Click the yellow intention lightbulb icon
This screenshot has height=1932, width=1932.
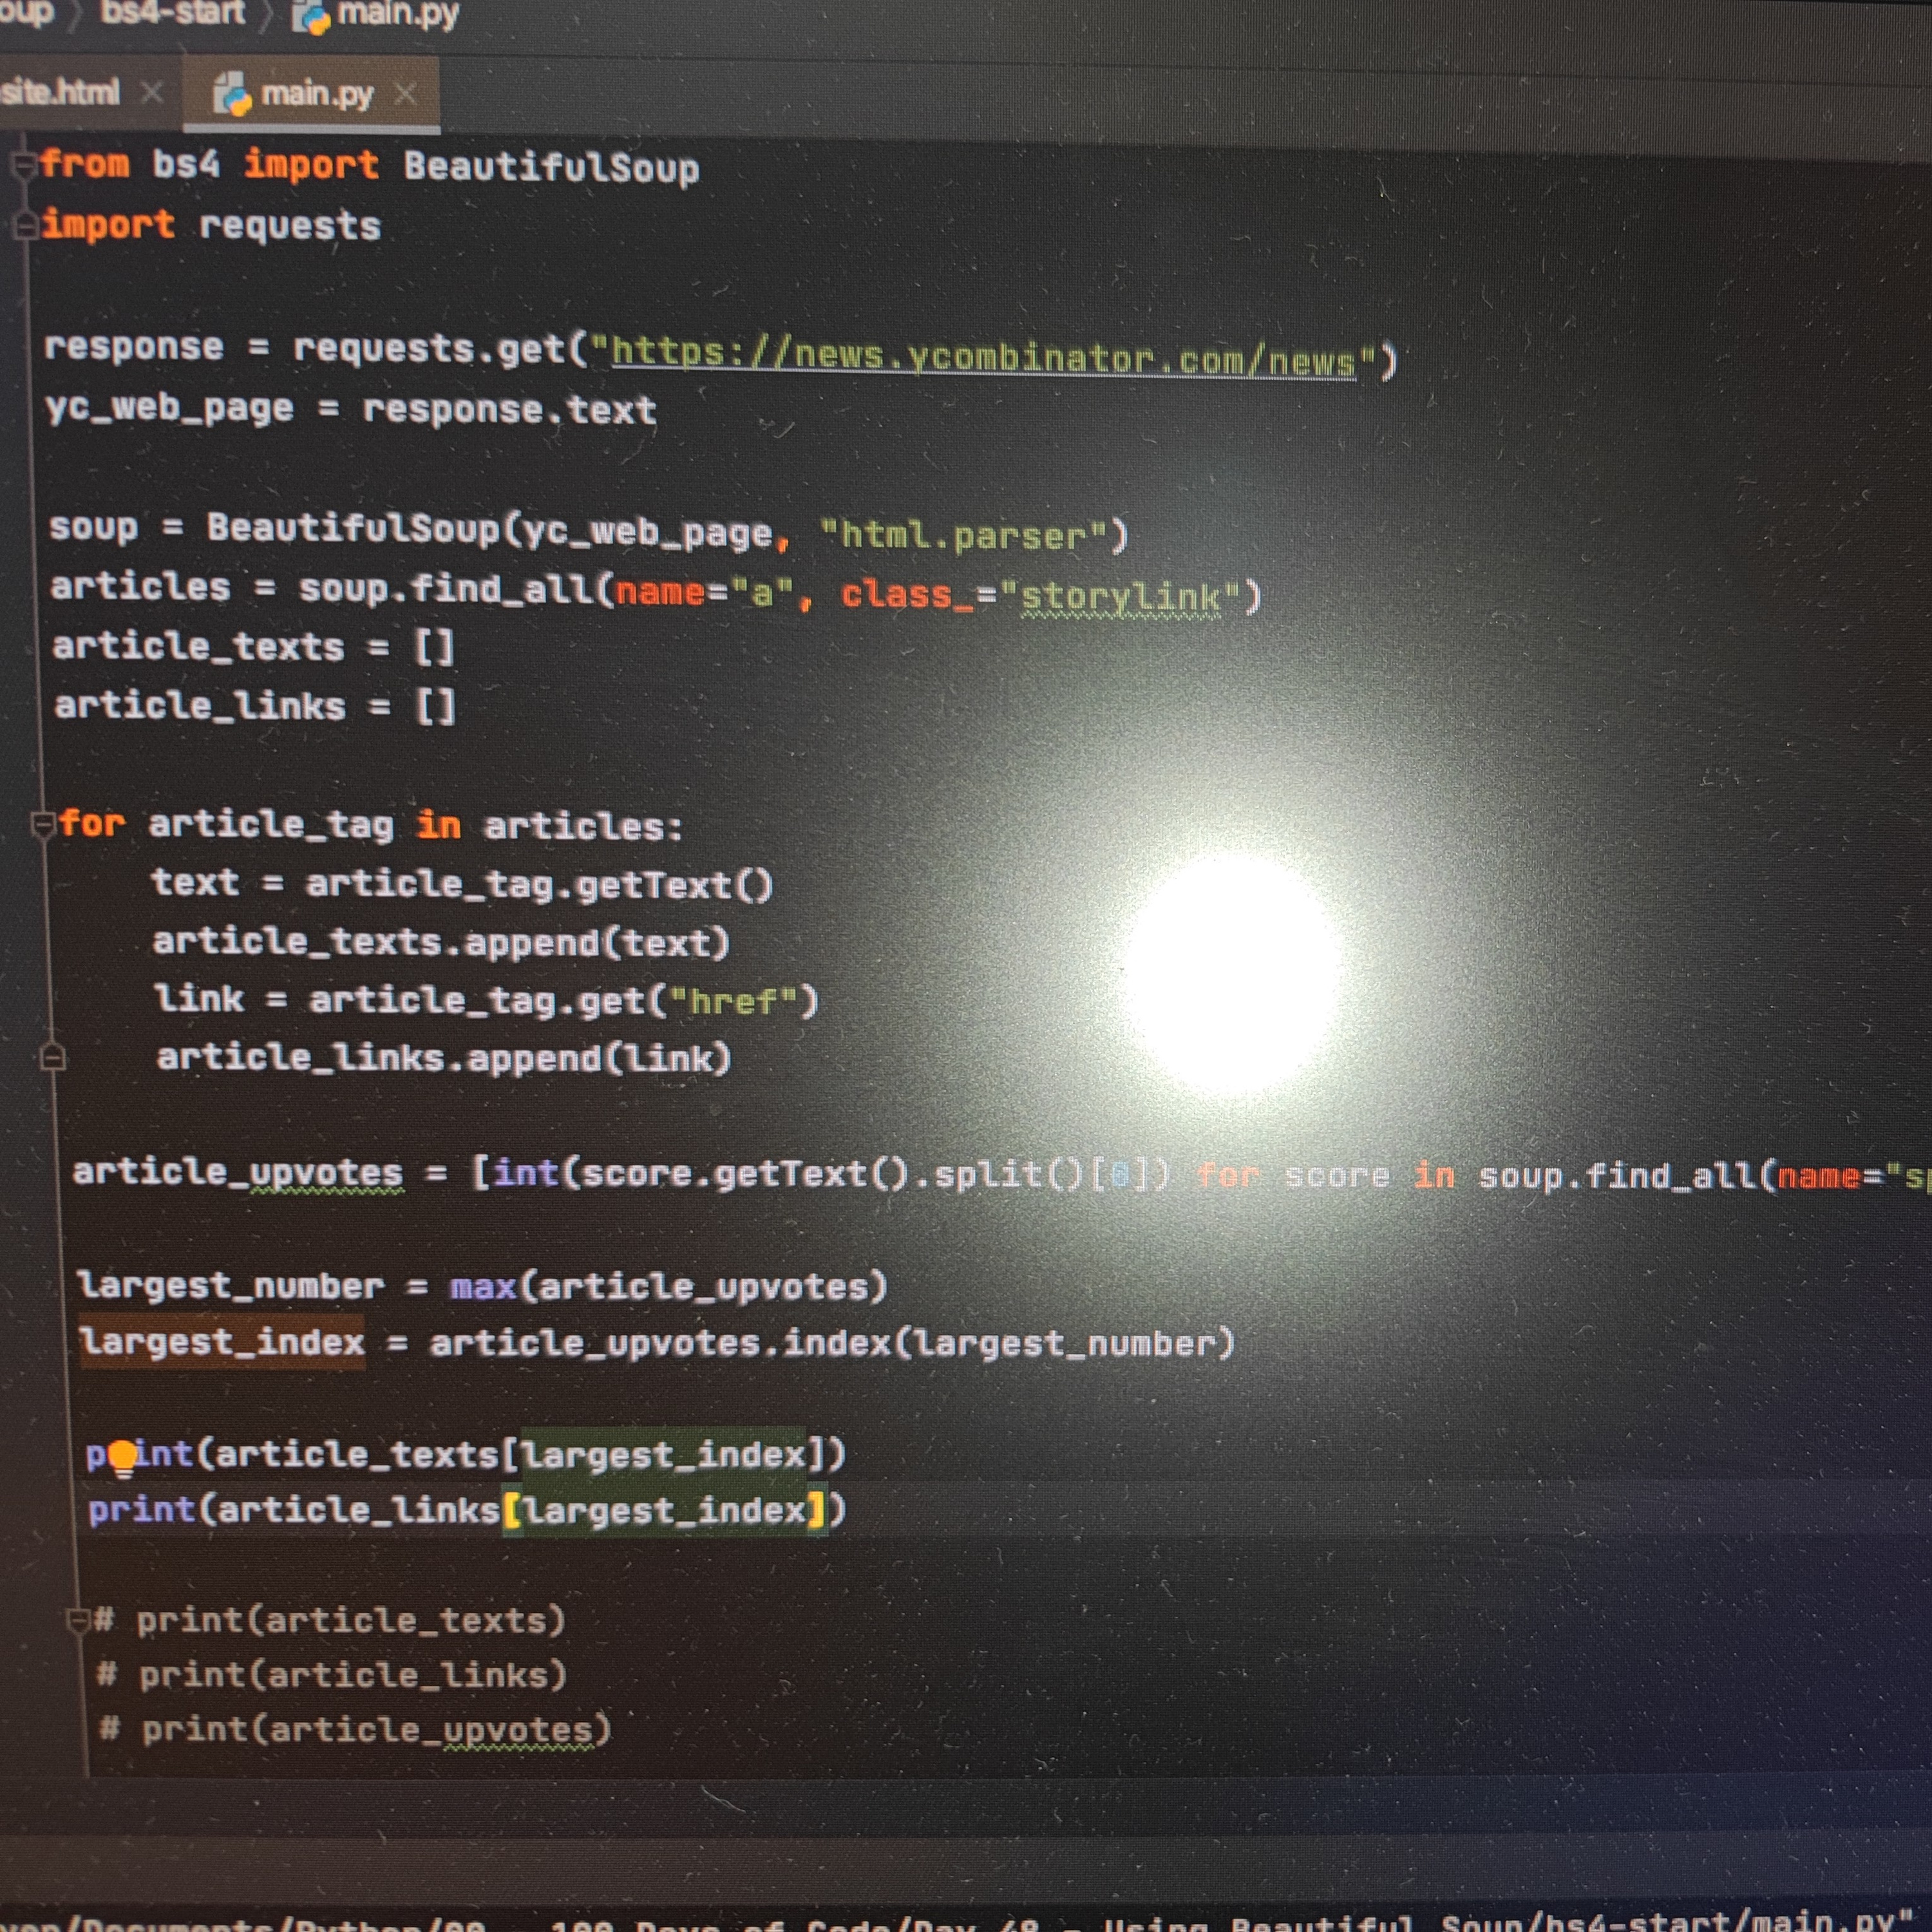pos(122,1458)
